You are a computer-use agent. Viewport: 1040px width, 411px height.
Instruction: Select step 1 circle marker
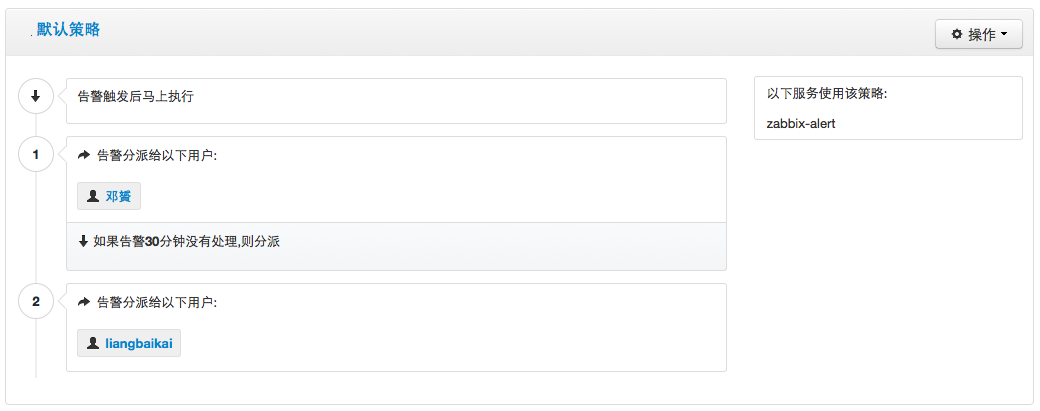pos(36,154)
